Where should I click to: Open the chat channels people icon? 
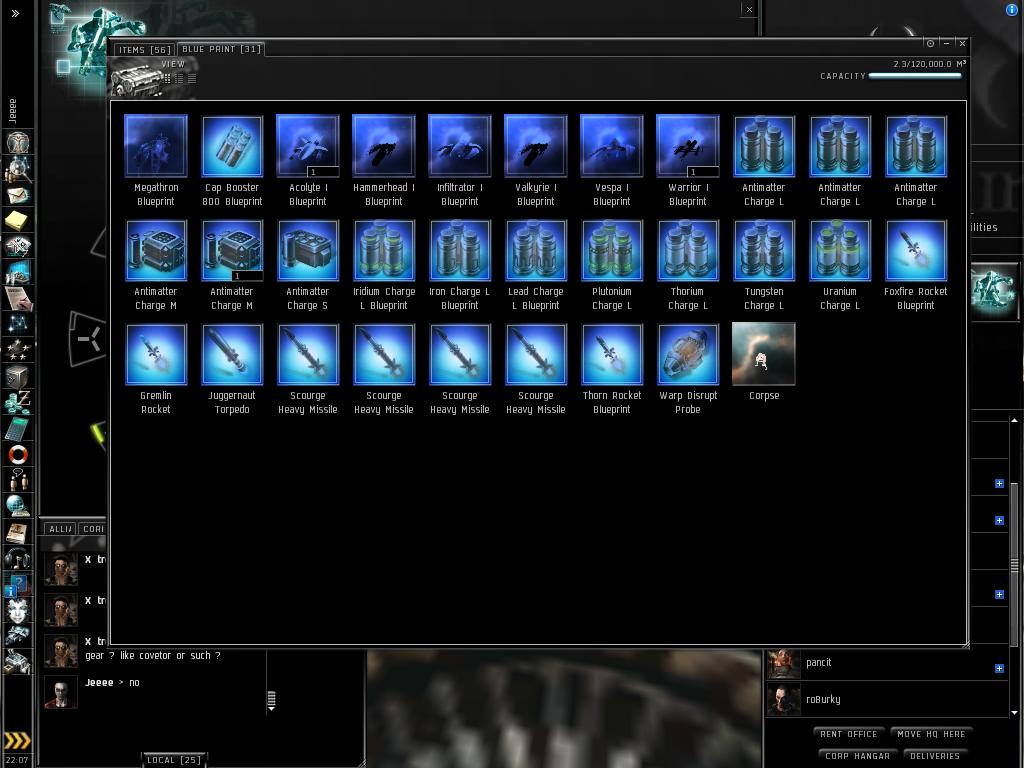[18, 481]
